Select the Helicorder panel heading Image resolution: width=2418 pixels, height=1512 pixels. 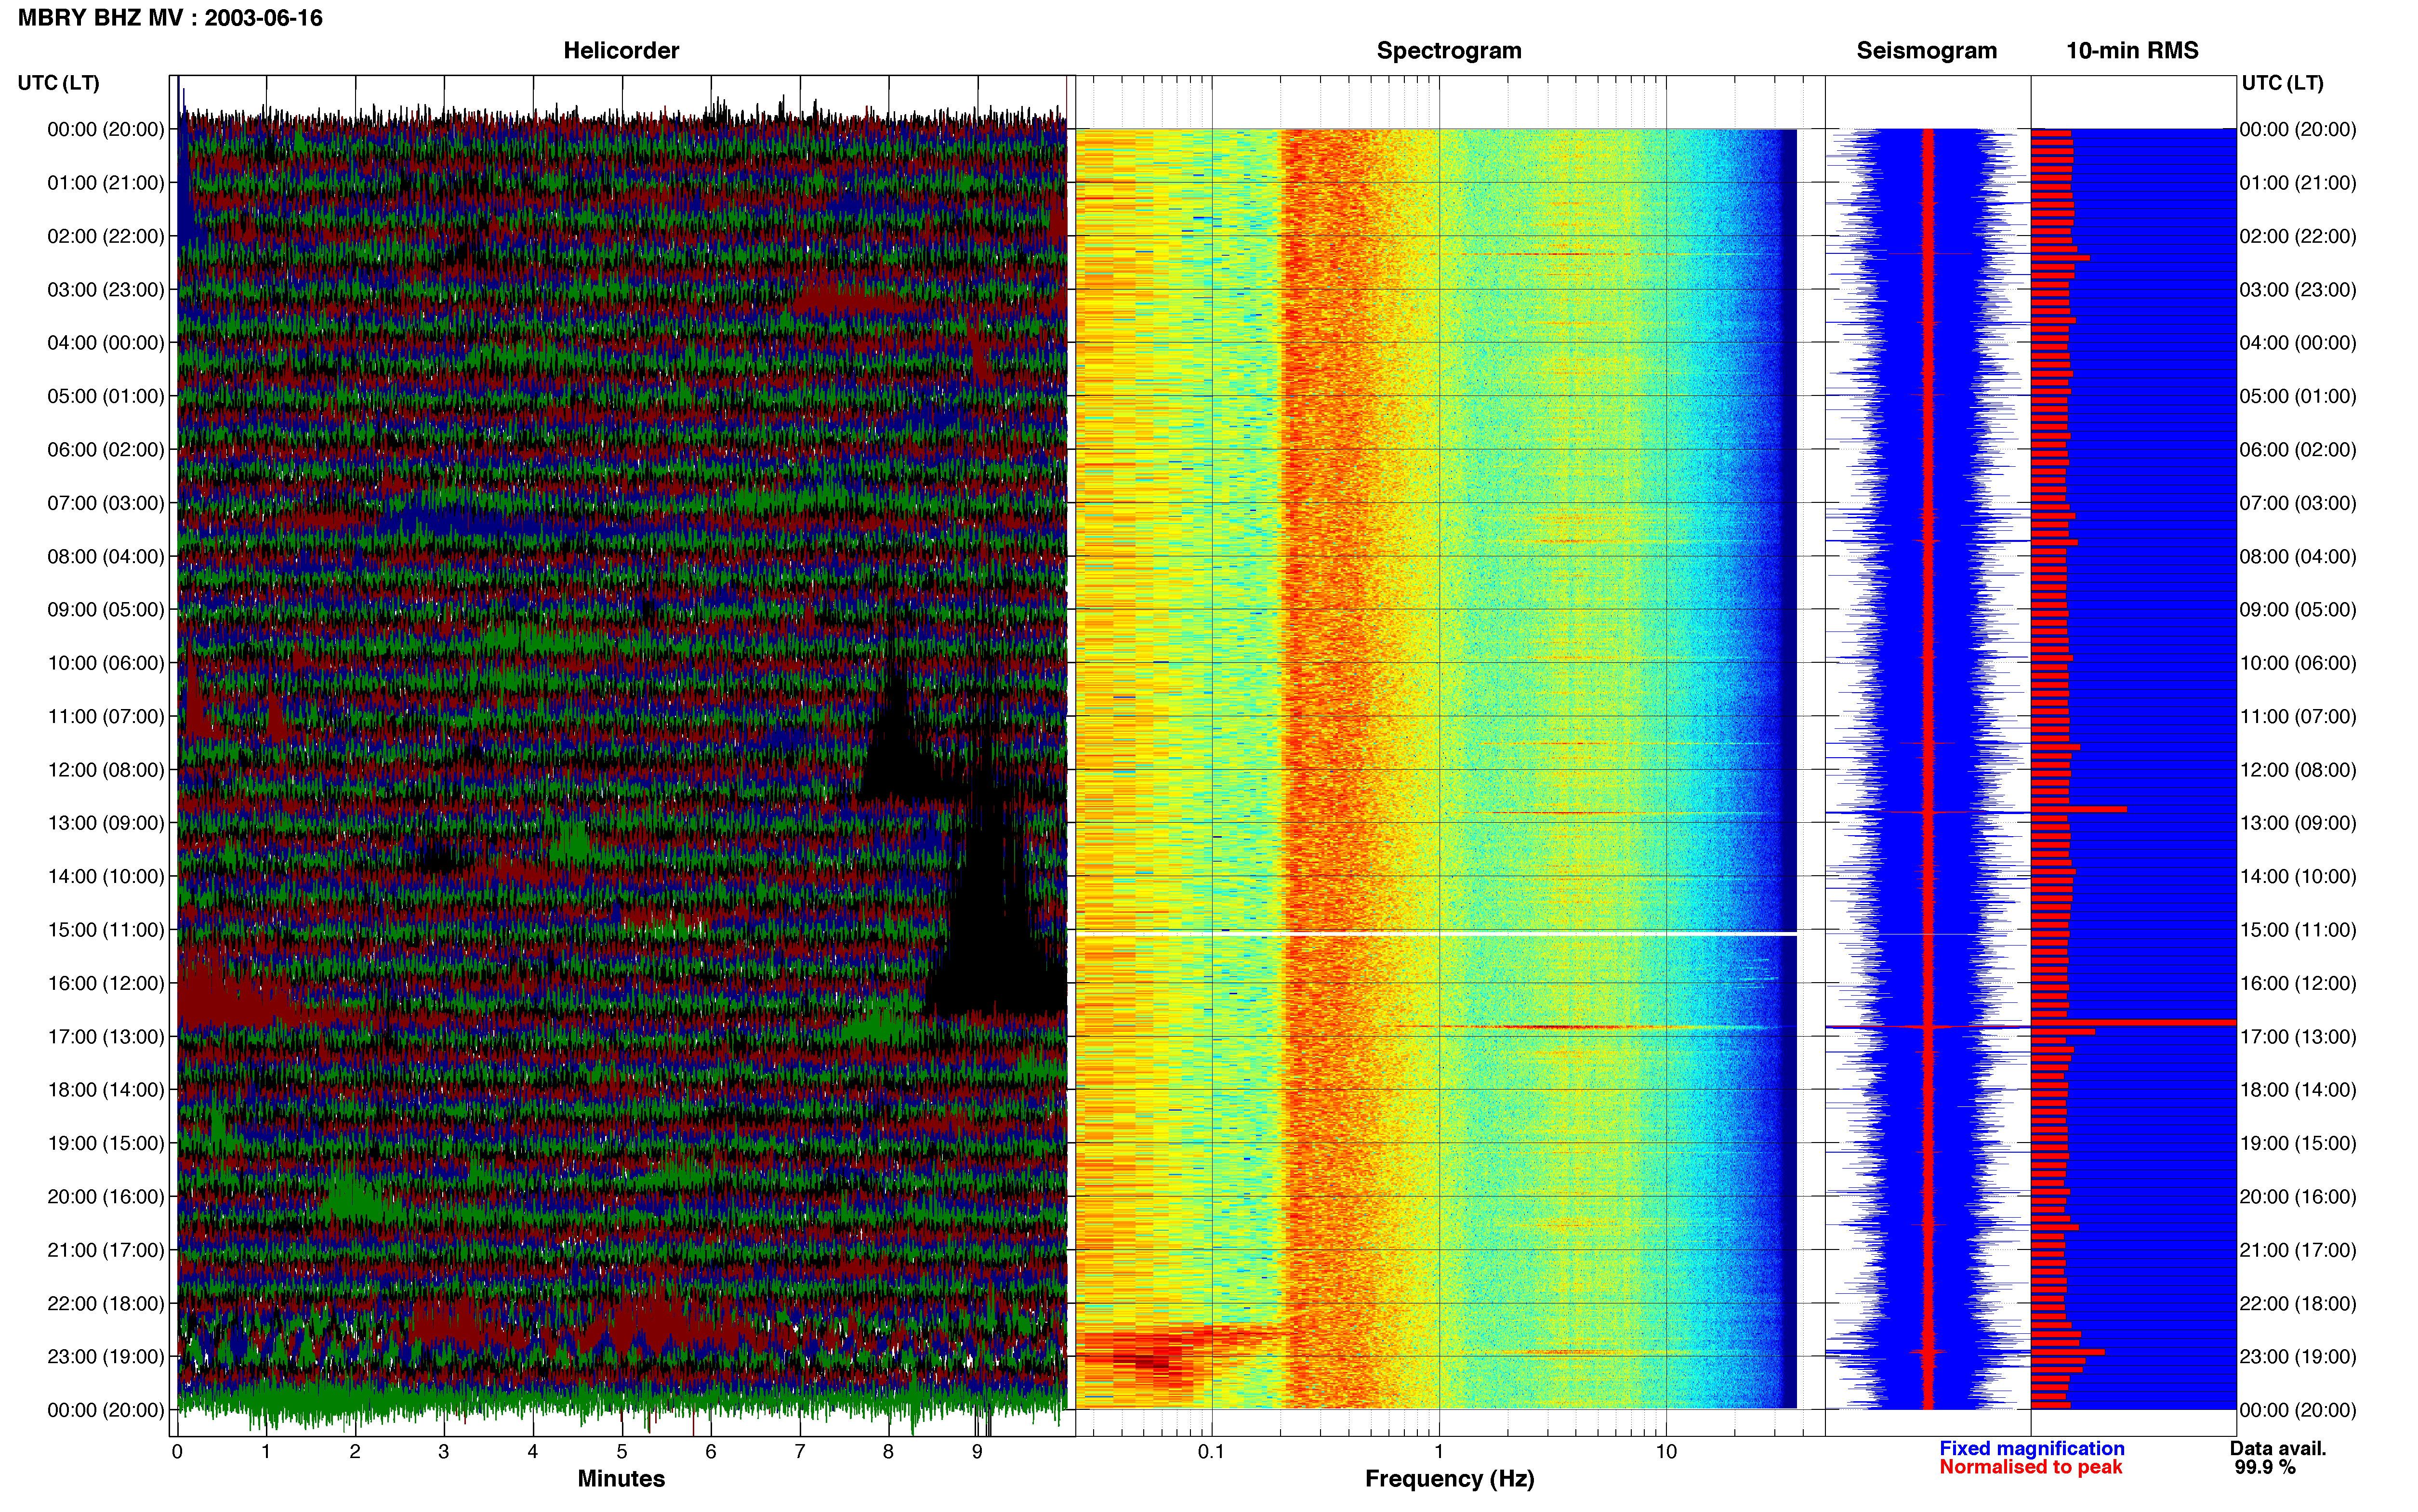pyautogui.click(x=621, y=51)
